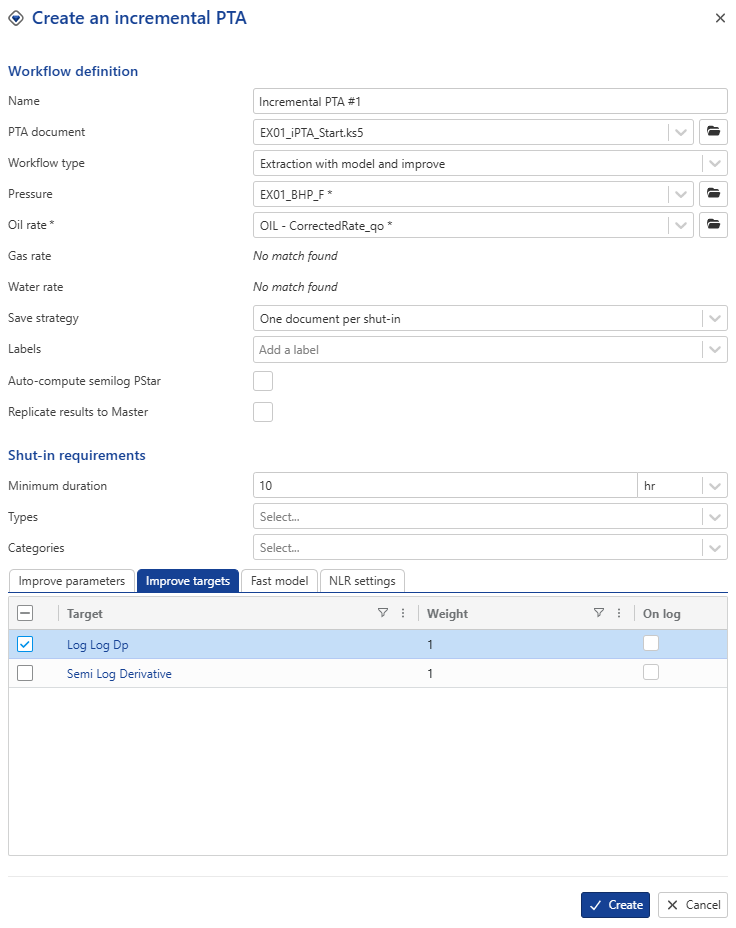
Task: Check the Semi Log Derivative row
Action: point(25,674)
